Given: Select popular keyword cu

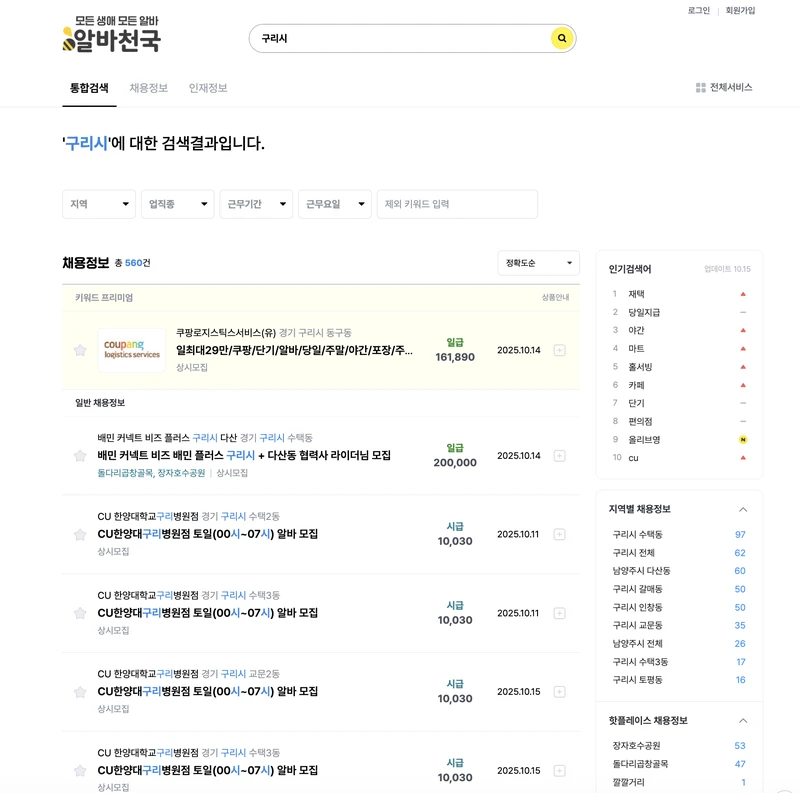Looking at the screenshot, I should tap(633, 458).
